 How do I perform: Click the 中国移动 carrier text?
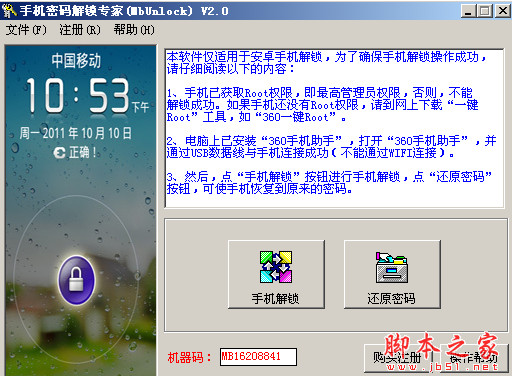pos(76,61)
